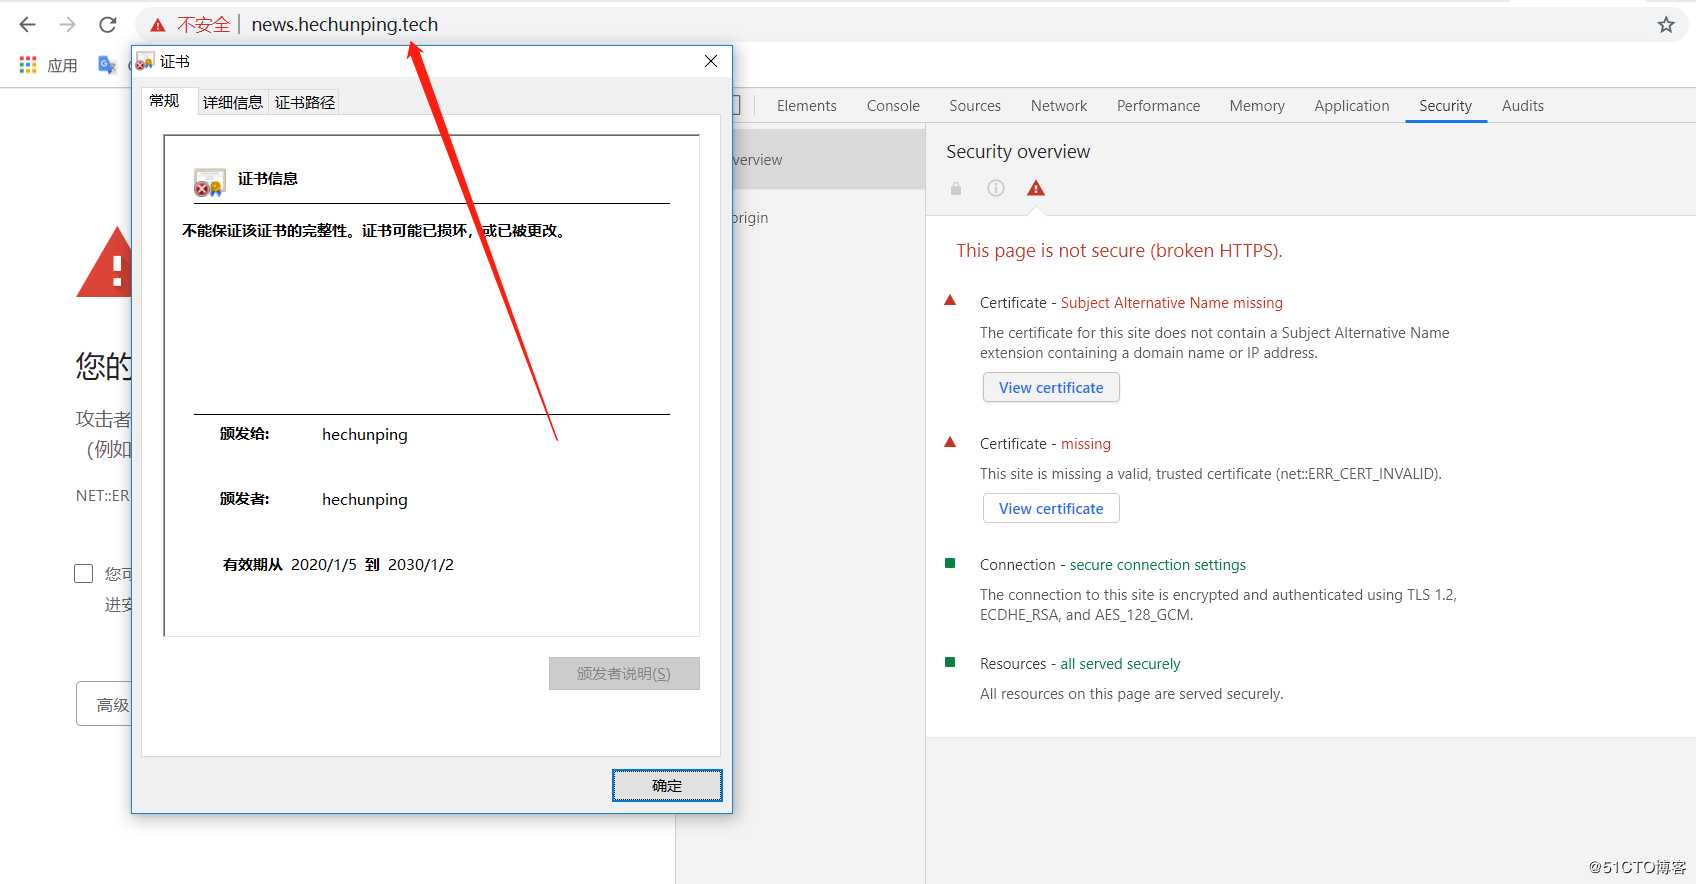Screen dimensions: 1696x884
Task: Open the Elements tab in DevTools
Action: click(806, 106)
